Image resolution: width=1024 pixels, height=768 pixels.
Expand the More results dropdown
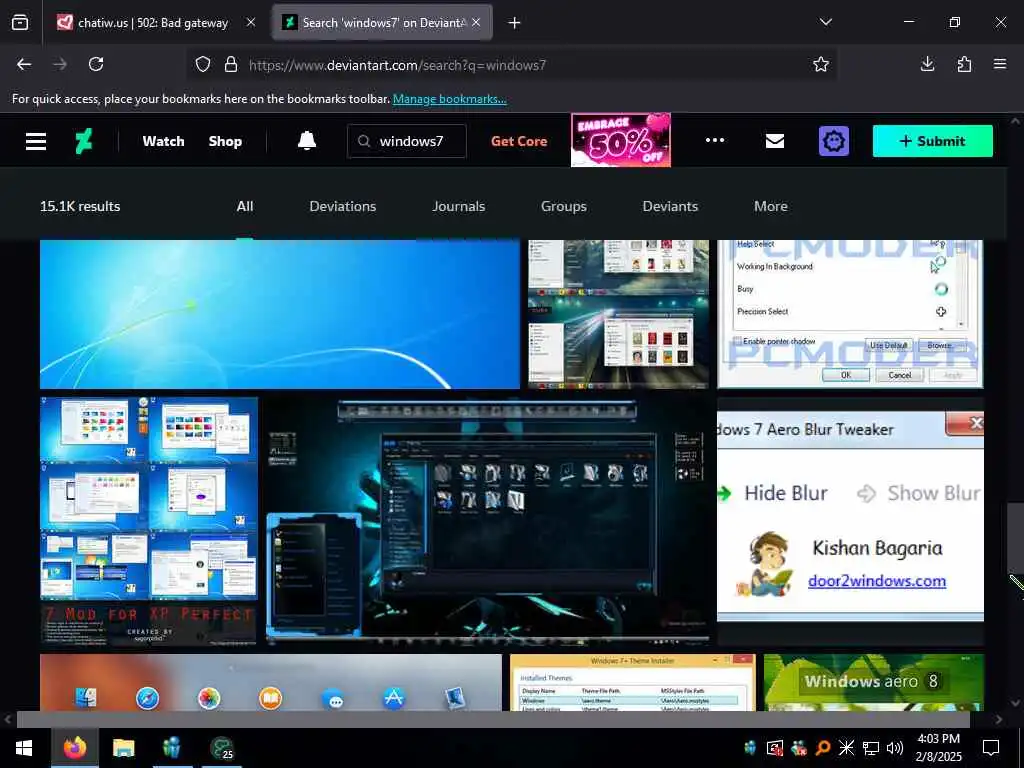[771, 206]
